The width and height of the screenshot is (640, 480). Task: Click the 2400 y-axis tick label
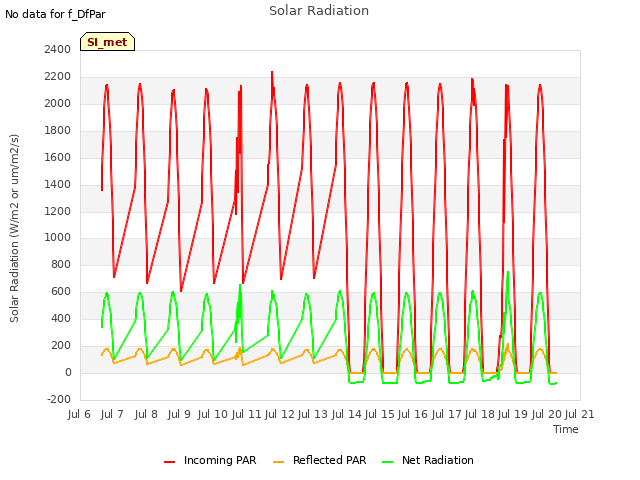(x=58, y=49)
